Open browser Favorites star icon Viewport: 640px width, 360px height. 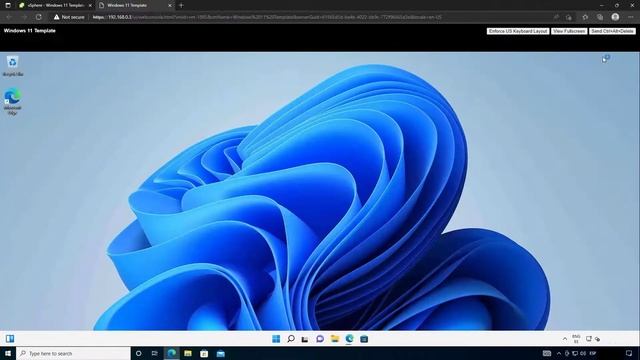585,17
